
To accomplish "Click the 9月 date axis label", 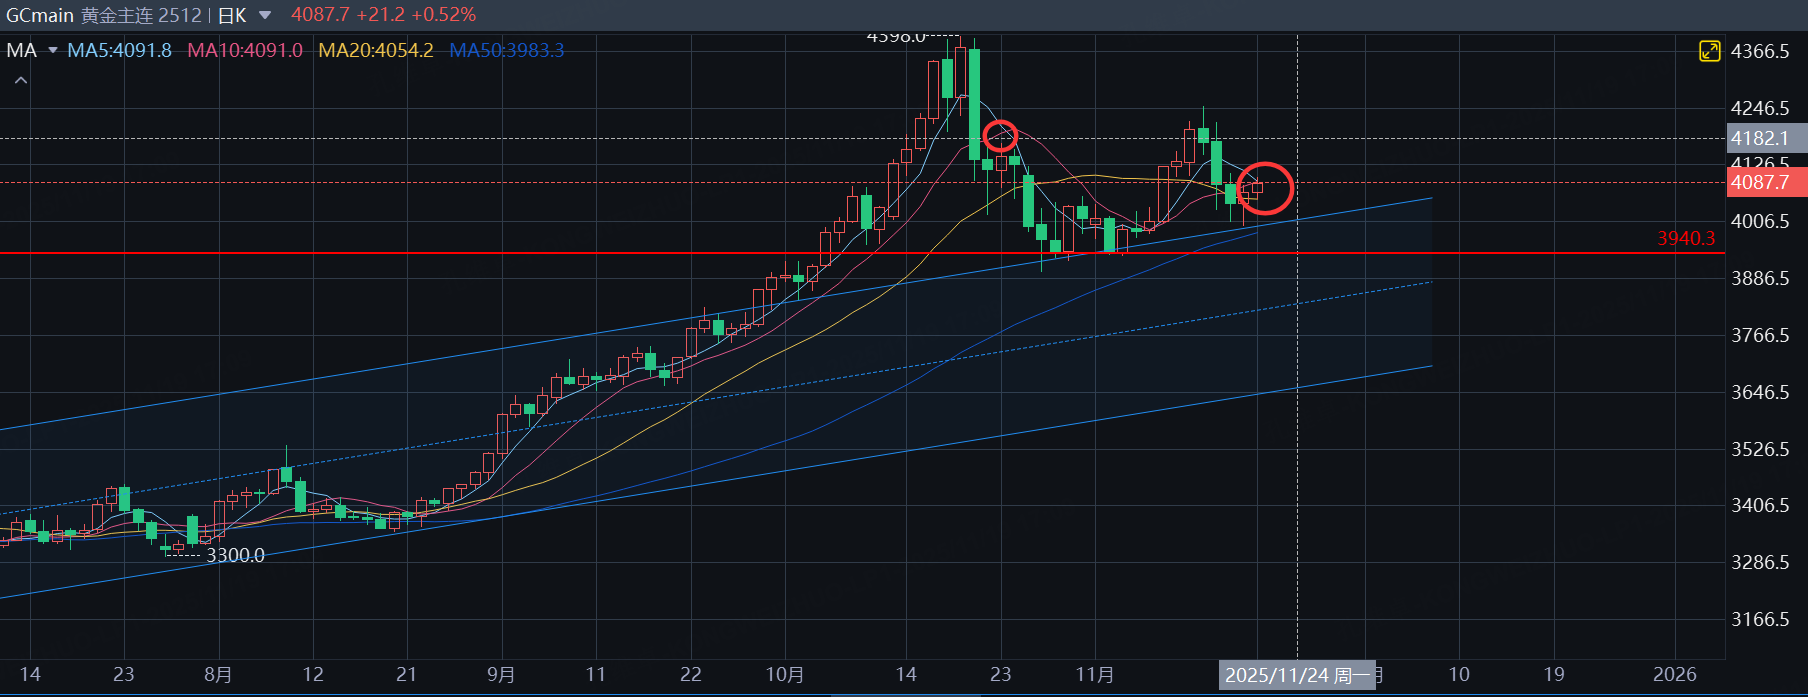I will point(501,674).
